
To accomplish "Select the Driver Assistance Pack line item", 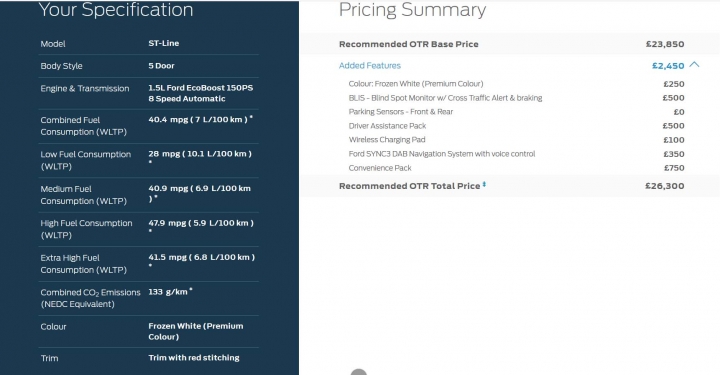I will tap(516, 126).
